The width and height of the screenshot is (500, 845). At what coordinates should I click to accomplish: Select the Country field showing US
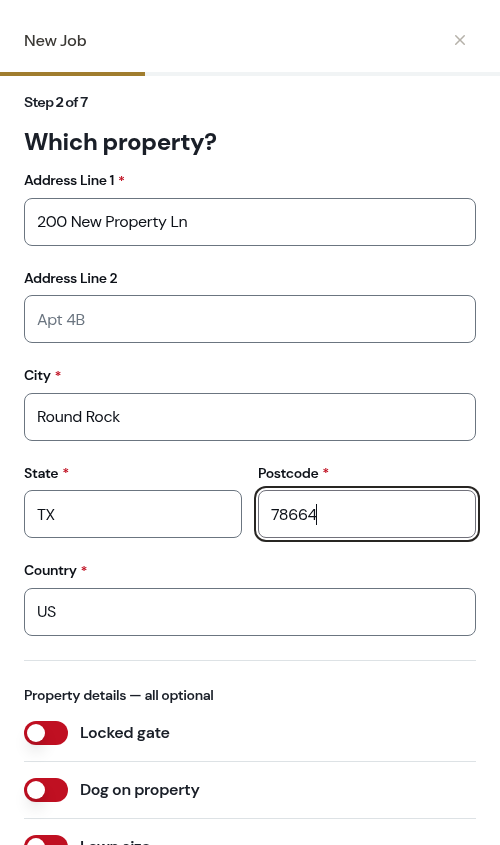click(250, 612)
